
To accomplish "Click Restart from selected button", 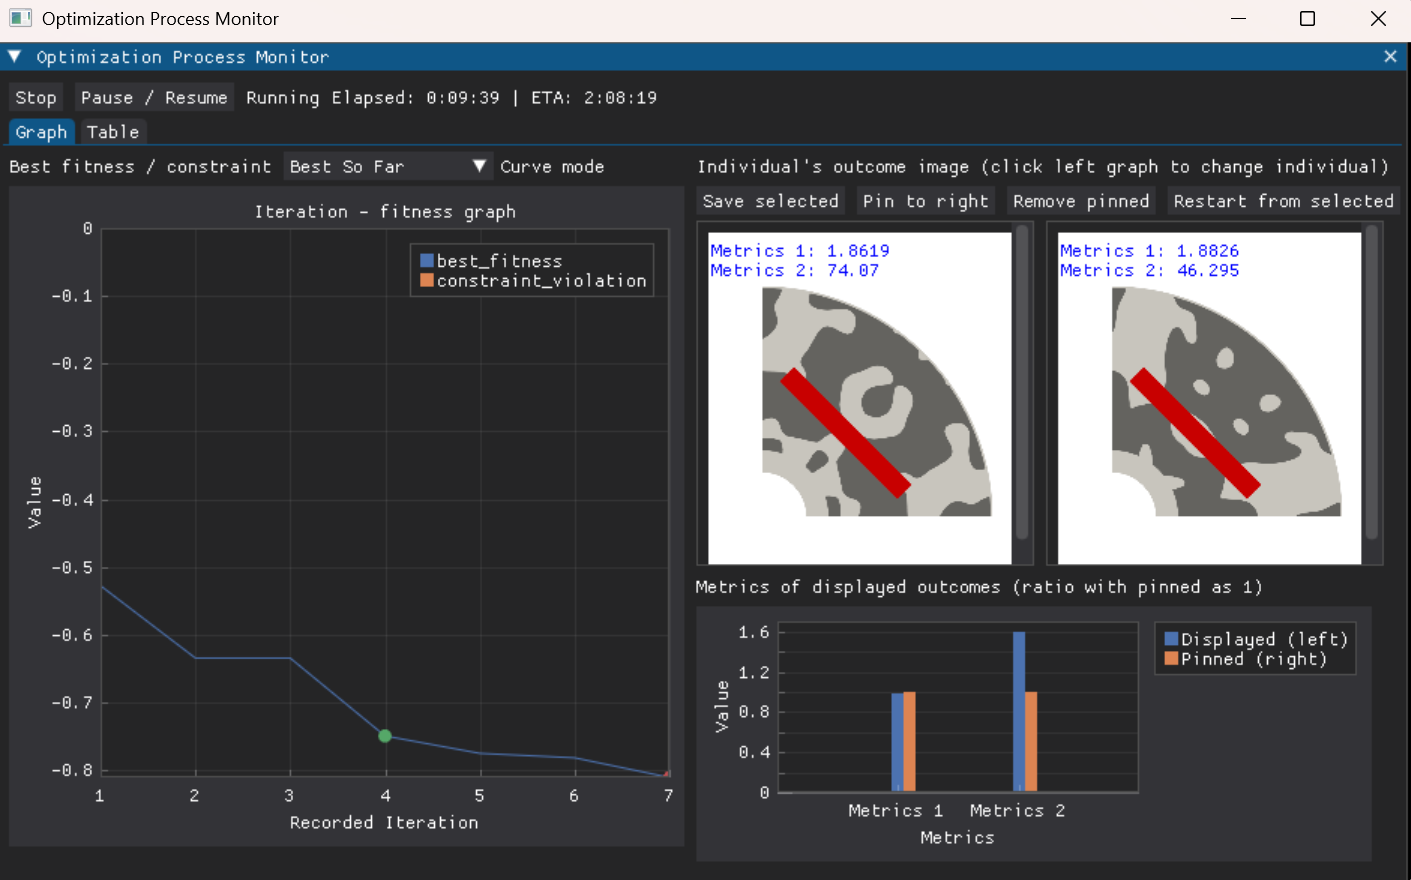I will [x=1284, y=201].
